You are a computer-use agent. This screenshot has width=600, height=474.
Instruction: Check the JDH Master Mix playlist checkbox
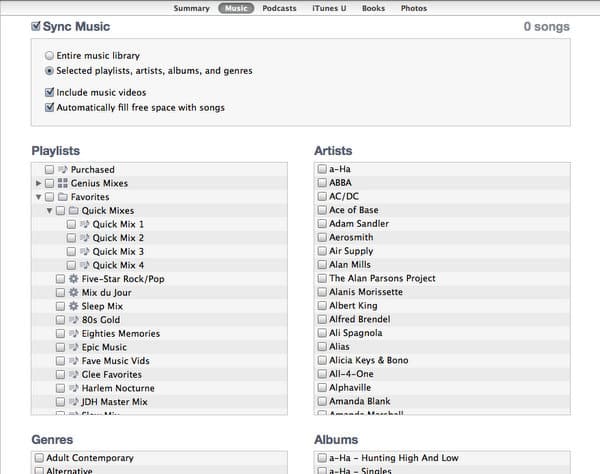[60, 402]
